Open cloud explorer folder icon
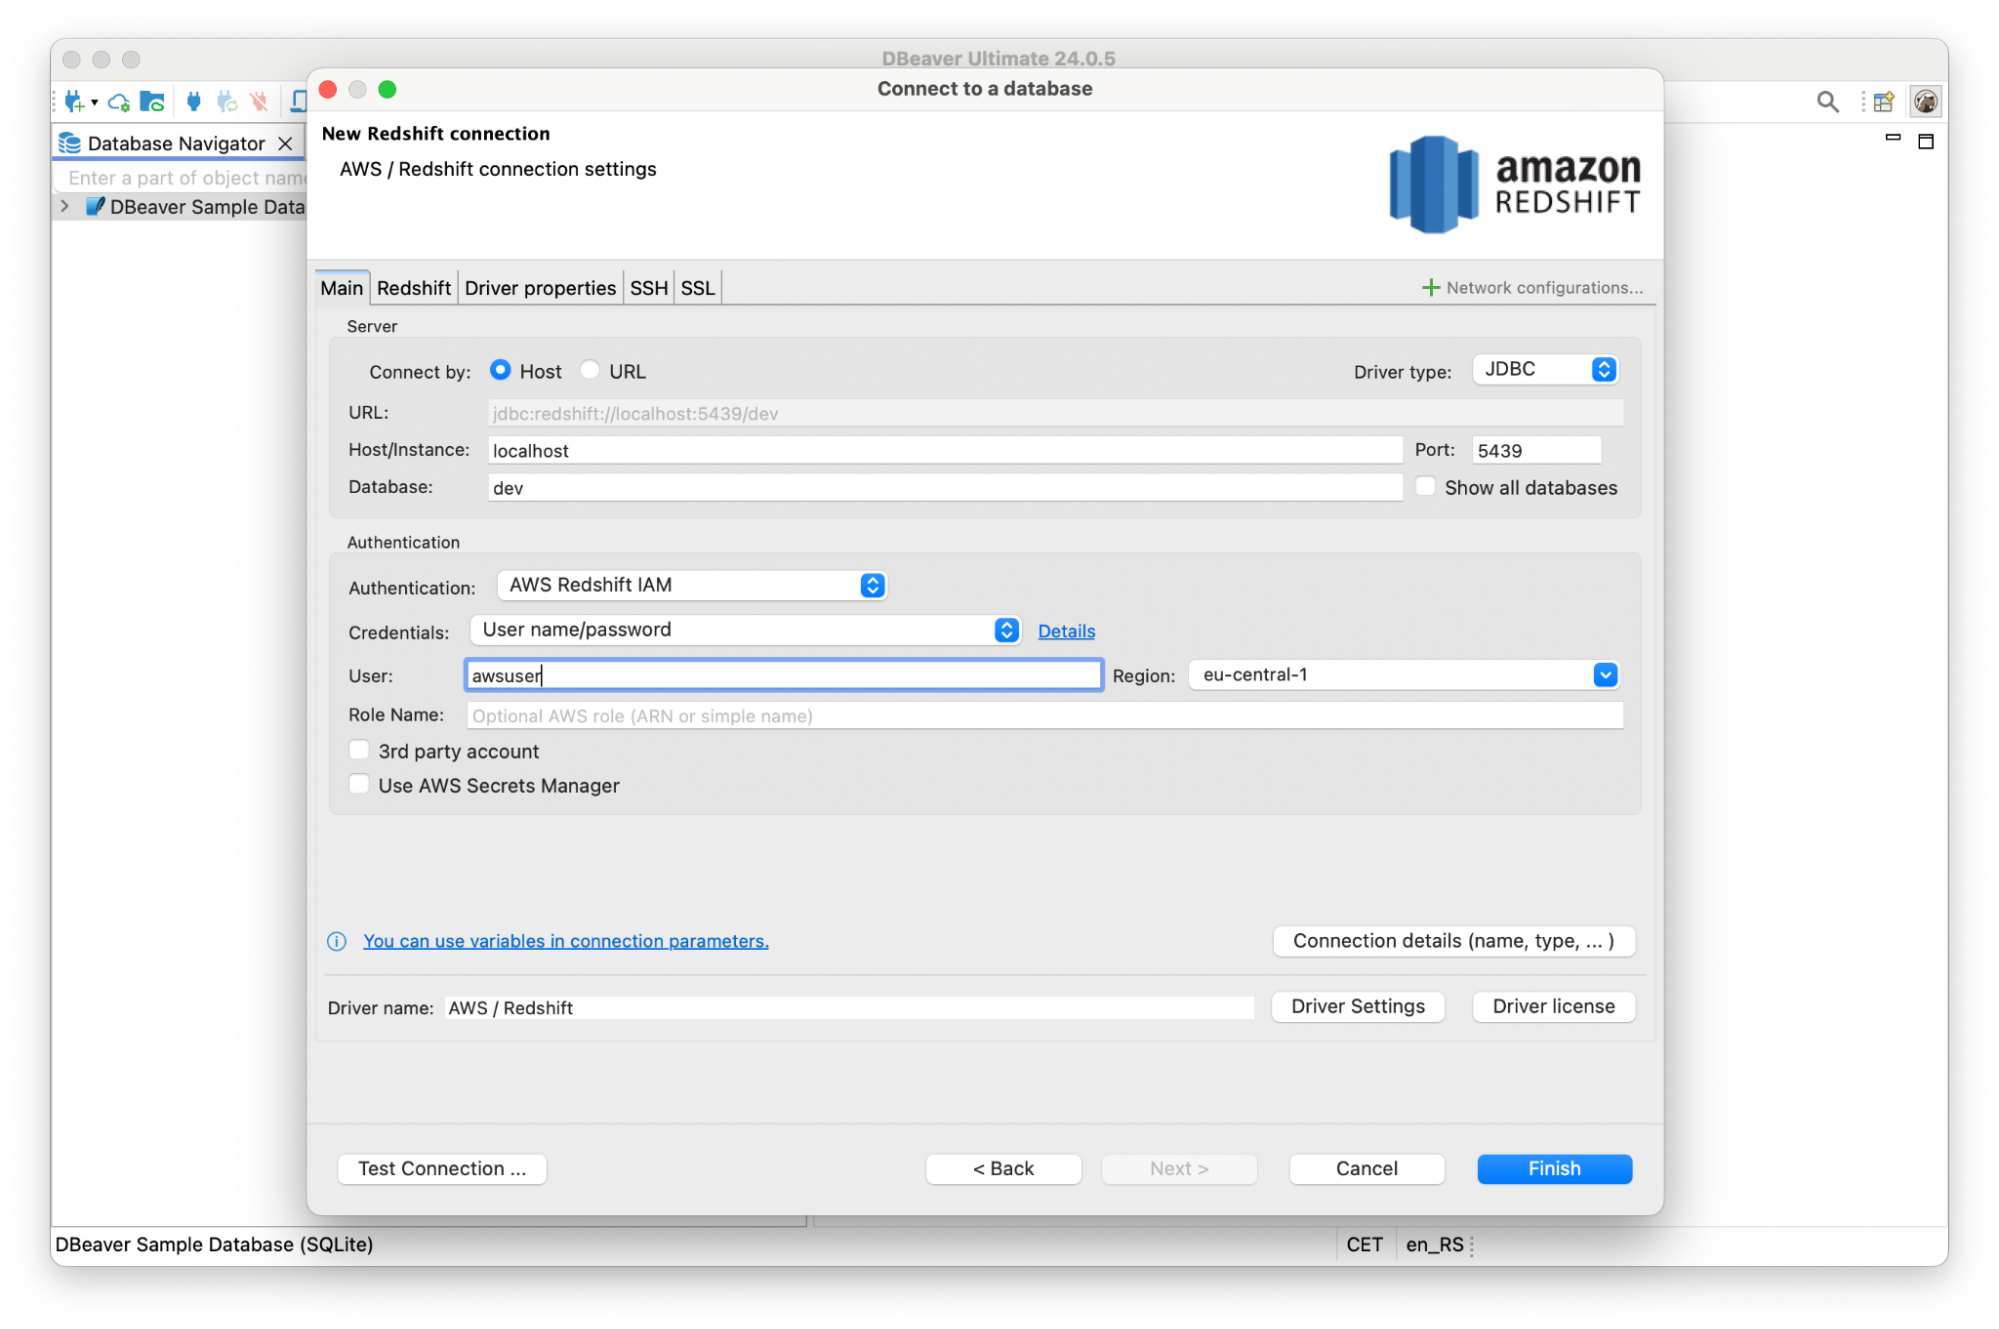 click(x=151, y=100)
